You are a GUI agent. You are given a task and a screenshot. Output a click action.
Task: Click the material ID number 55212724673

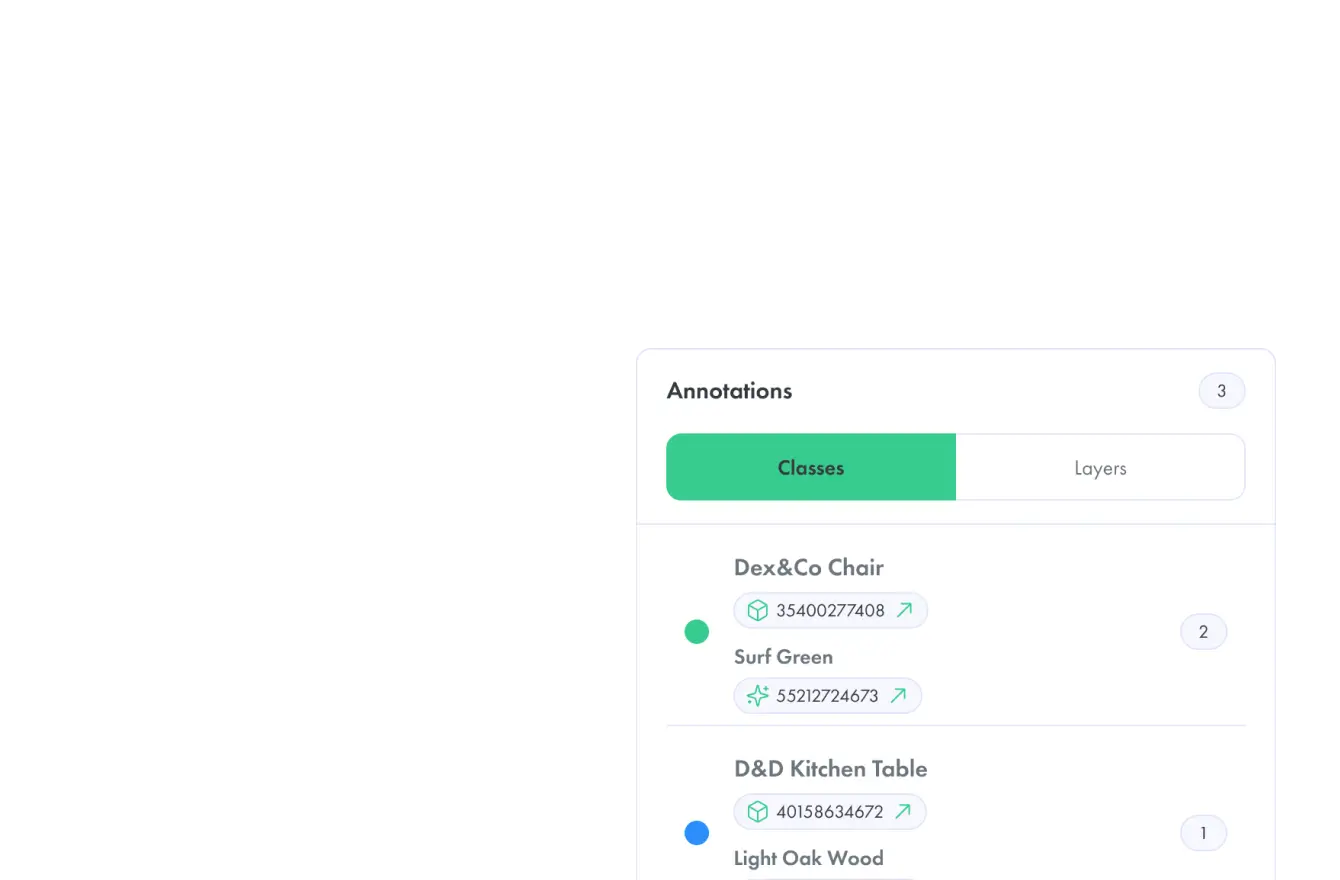point(828,695)
